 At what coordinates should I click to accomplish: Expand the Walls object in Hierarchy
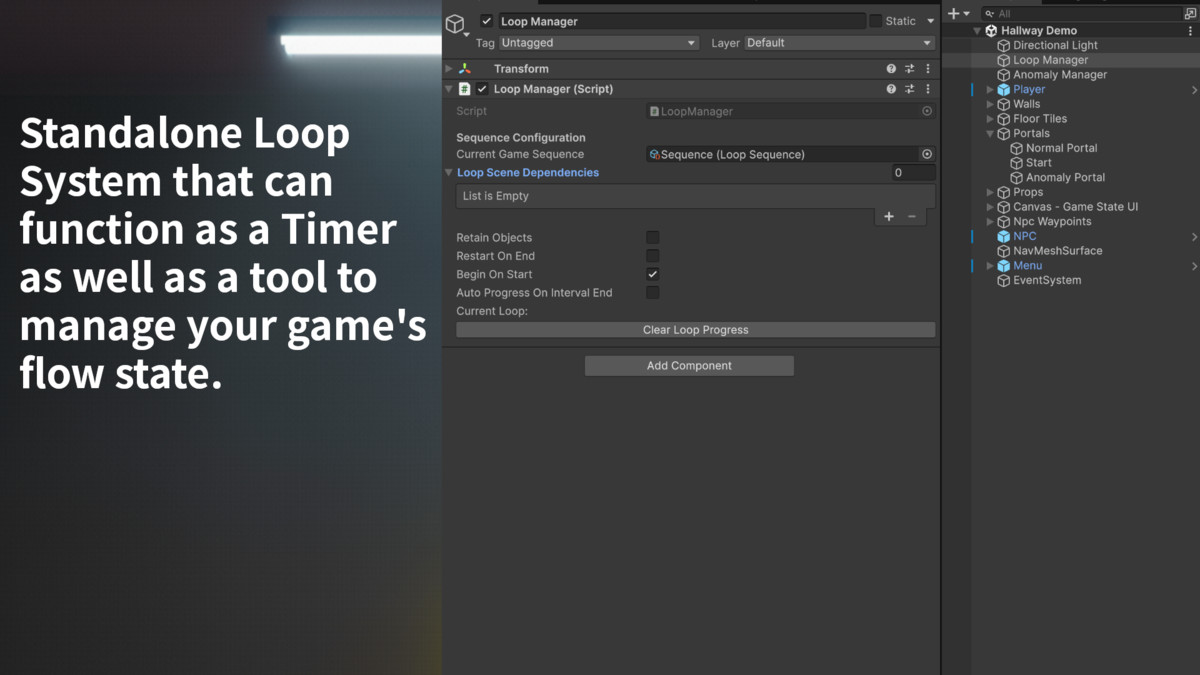point(991,104)
